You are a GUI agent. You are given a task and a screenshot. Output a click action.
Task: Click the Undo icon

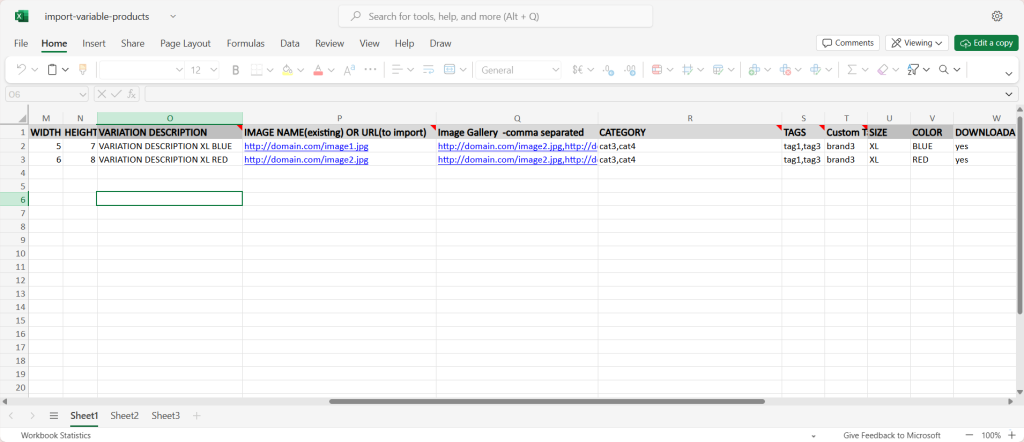click(x=22, y=70)
